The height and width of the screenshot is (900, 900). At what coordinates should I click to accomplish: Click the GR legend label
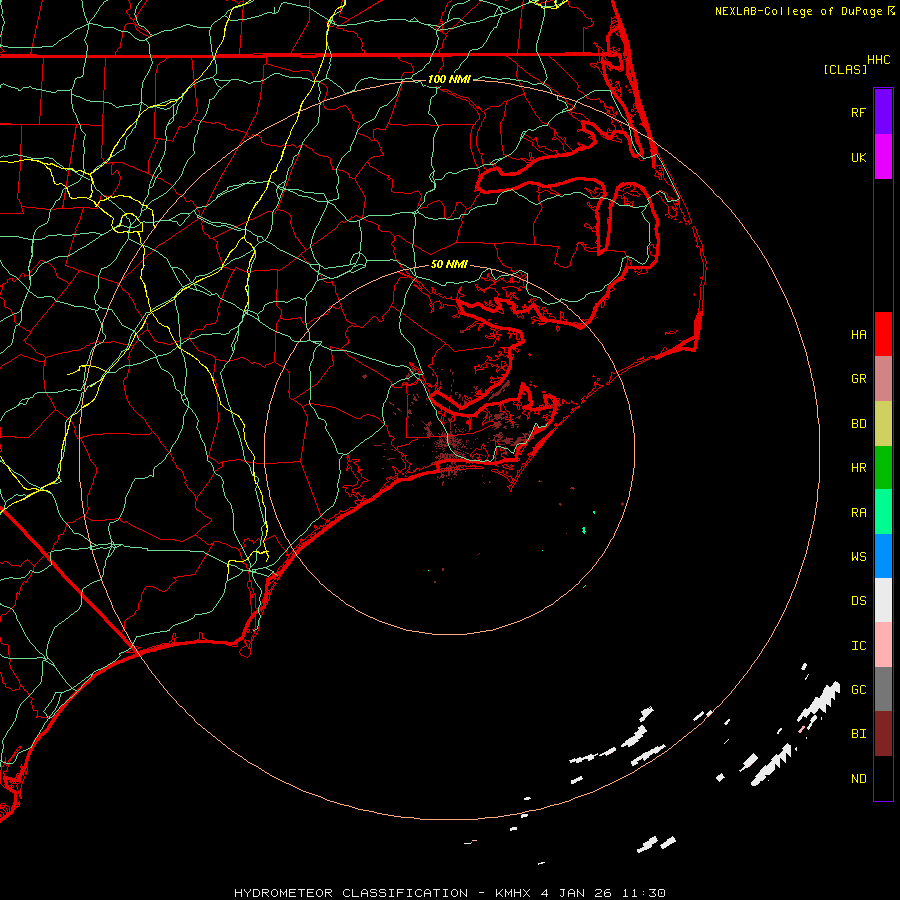click(858, 379)
